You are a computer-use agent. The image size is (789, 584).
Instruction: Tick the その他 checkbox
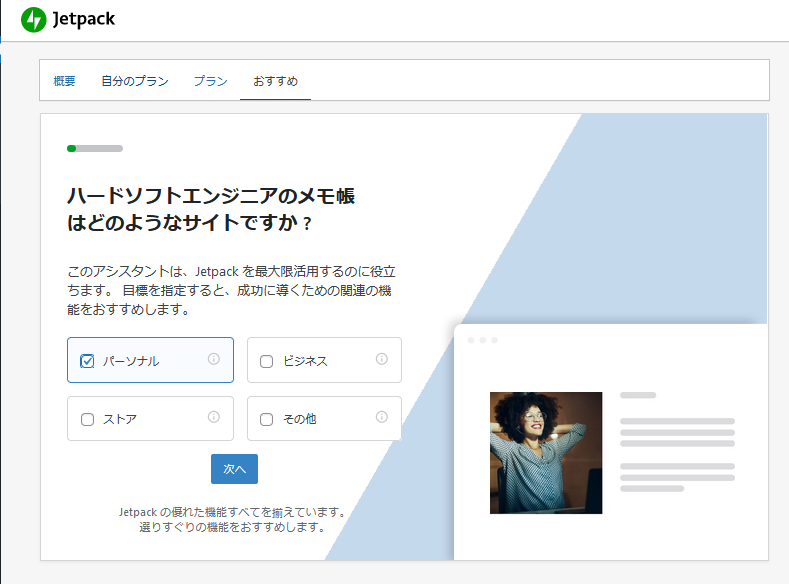click(267, 420)
